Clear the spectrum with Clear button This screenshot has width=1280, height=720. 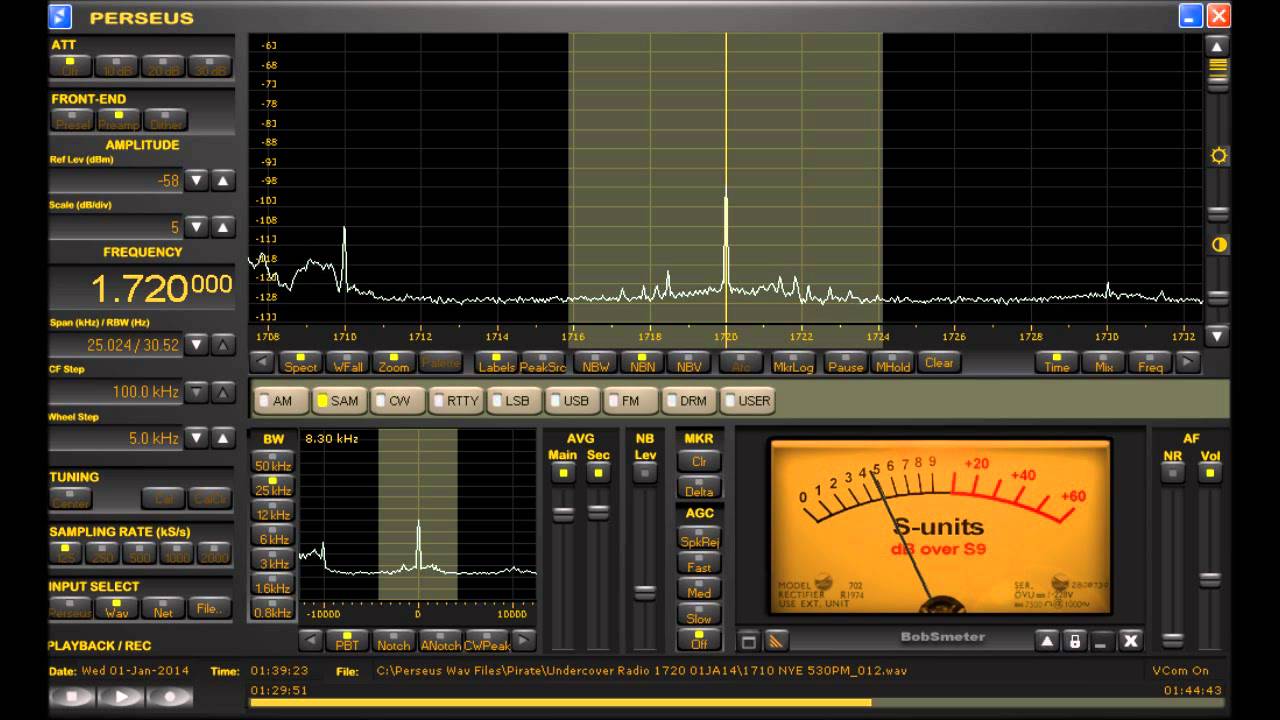point(939,362)
